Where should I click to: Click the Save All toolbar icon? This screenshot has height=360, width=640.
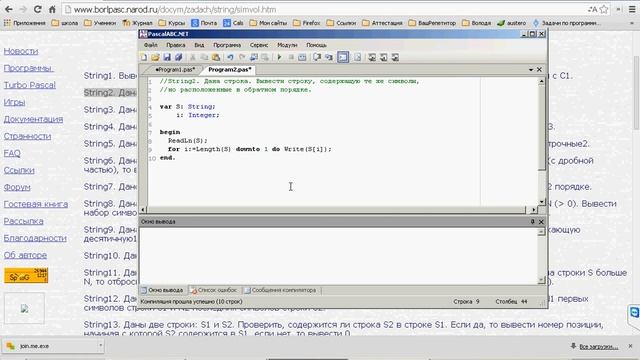[x=178, y=58]
